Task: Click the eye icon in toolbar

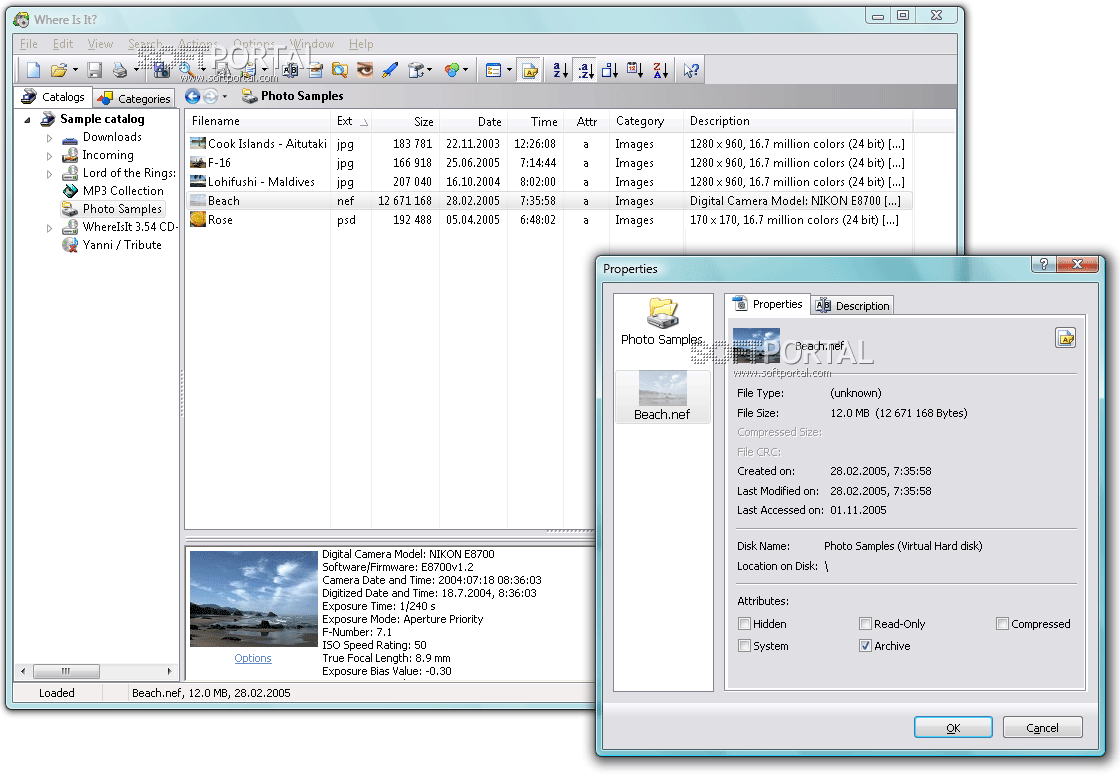Action: pos(365,70)
